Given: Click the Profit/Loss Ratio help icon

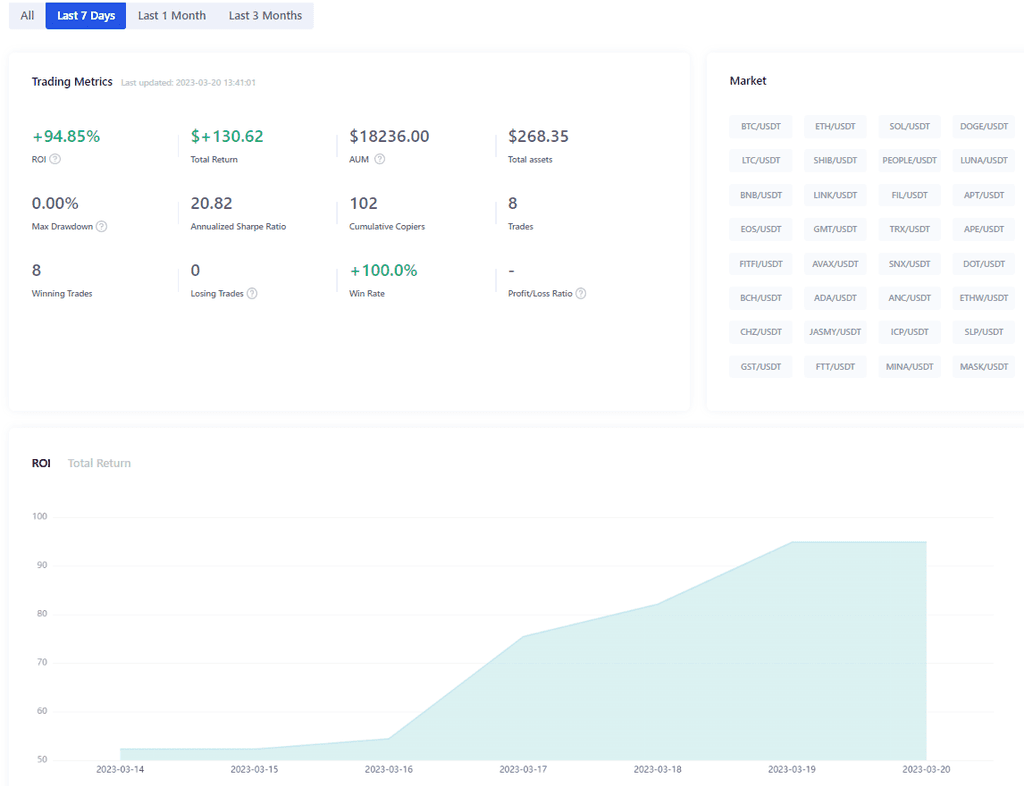Looking at the screenshot, I should (x=581, y=293).
